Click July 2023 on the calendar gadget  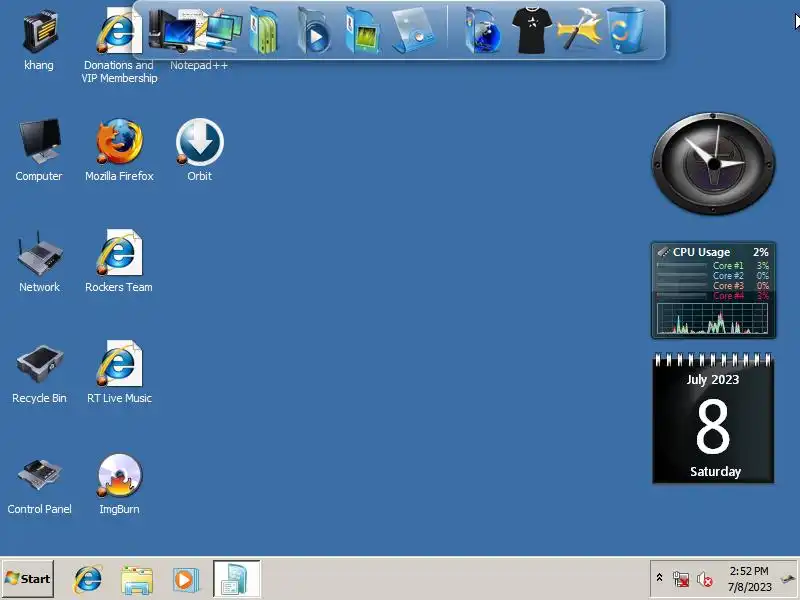[x=713, y=380]
